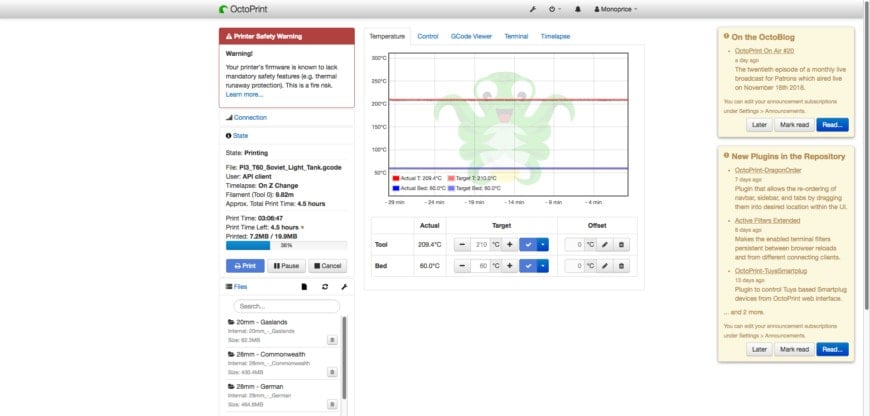Open the Terminal tab
870x416 pixels.
(516, 36)
